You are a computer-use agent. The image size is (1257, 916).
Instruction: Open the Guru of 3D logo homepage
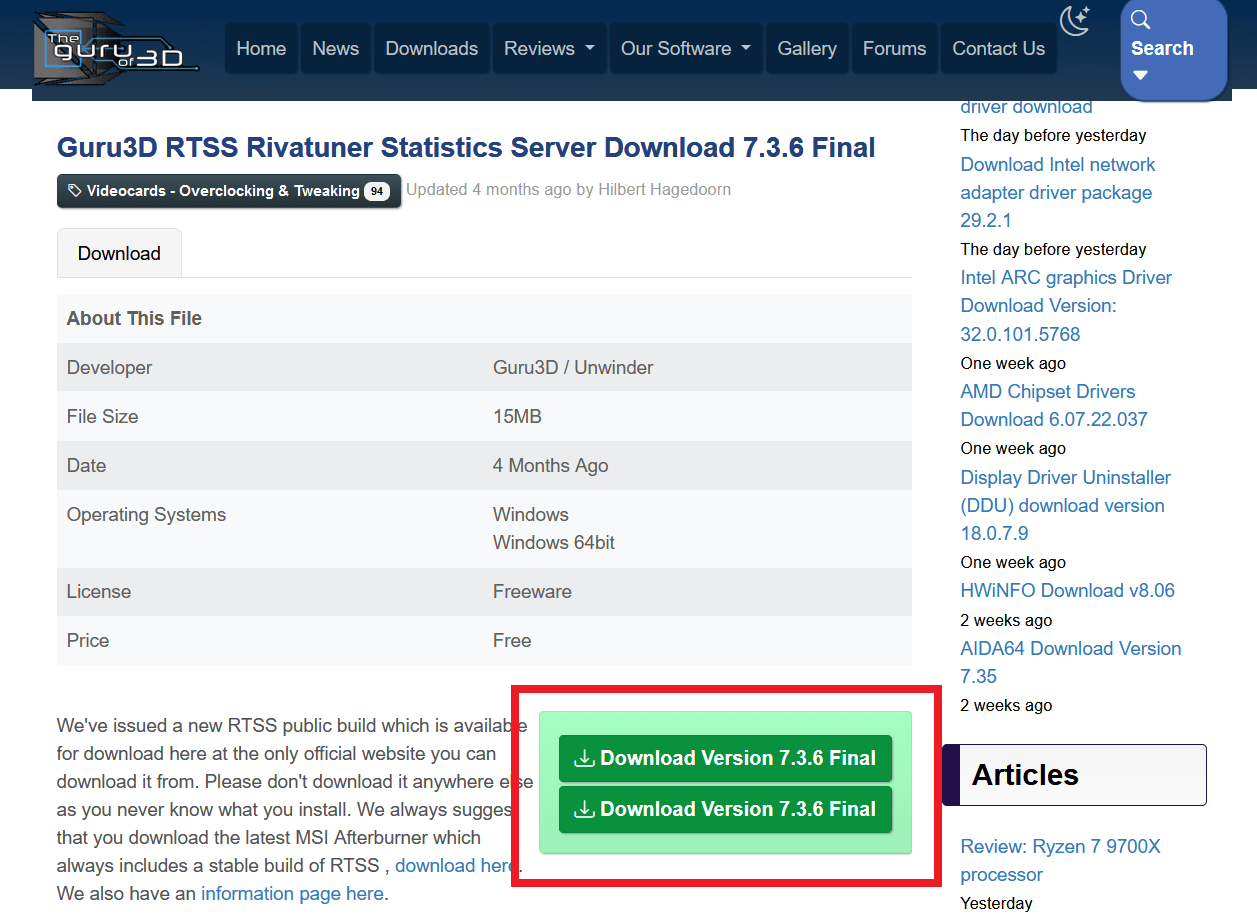coord(116,47)
